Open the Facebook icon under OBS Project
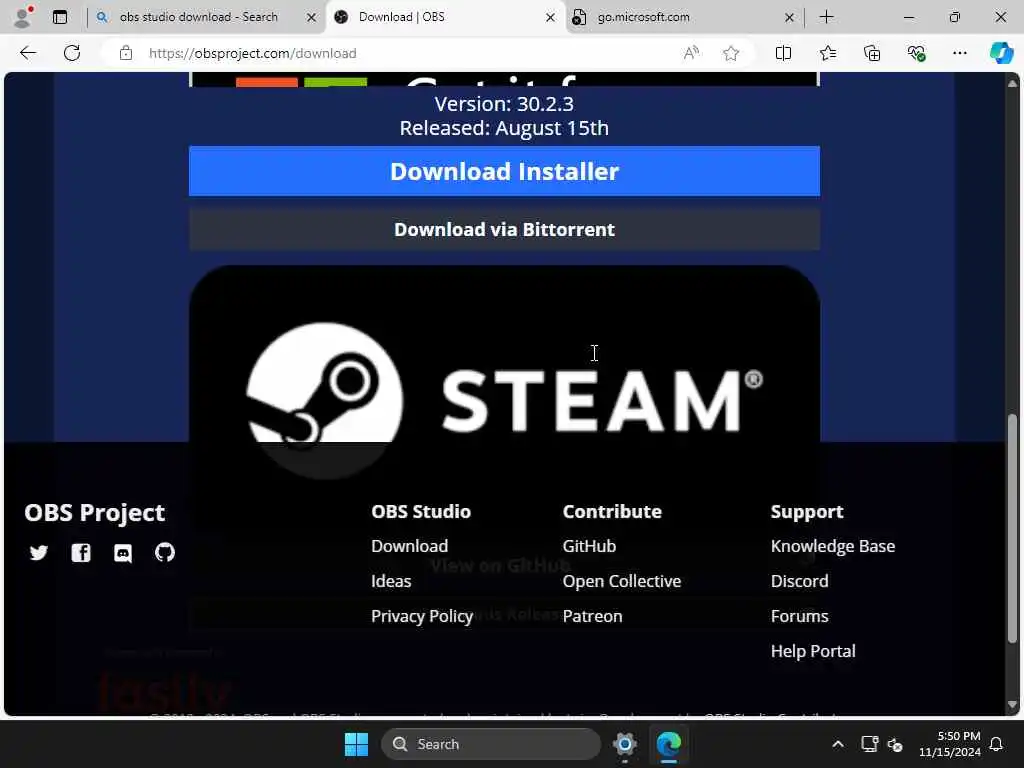Screen dimensions: 1024x768 pyautogui.click(x=81, y=553)
